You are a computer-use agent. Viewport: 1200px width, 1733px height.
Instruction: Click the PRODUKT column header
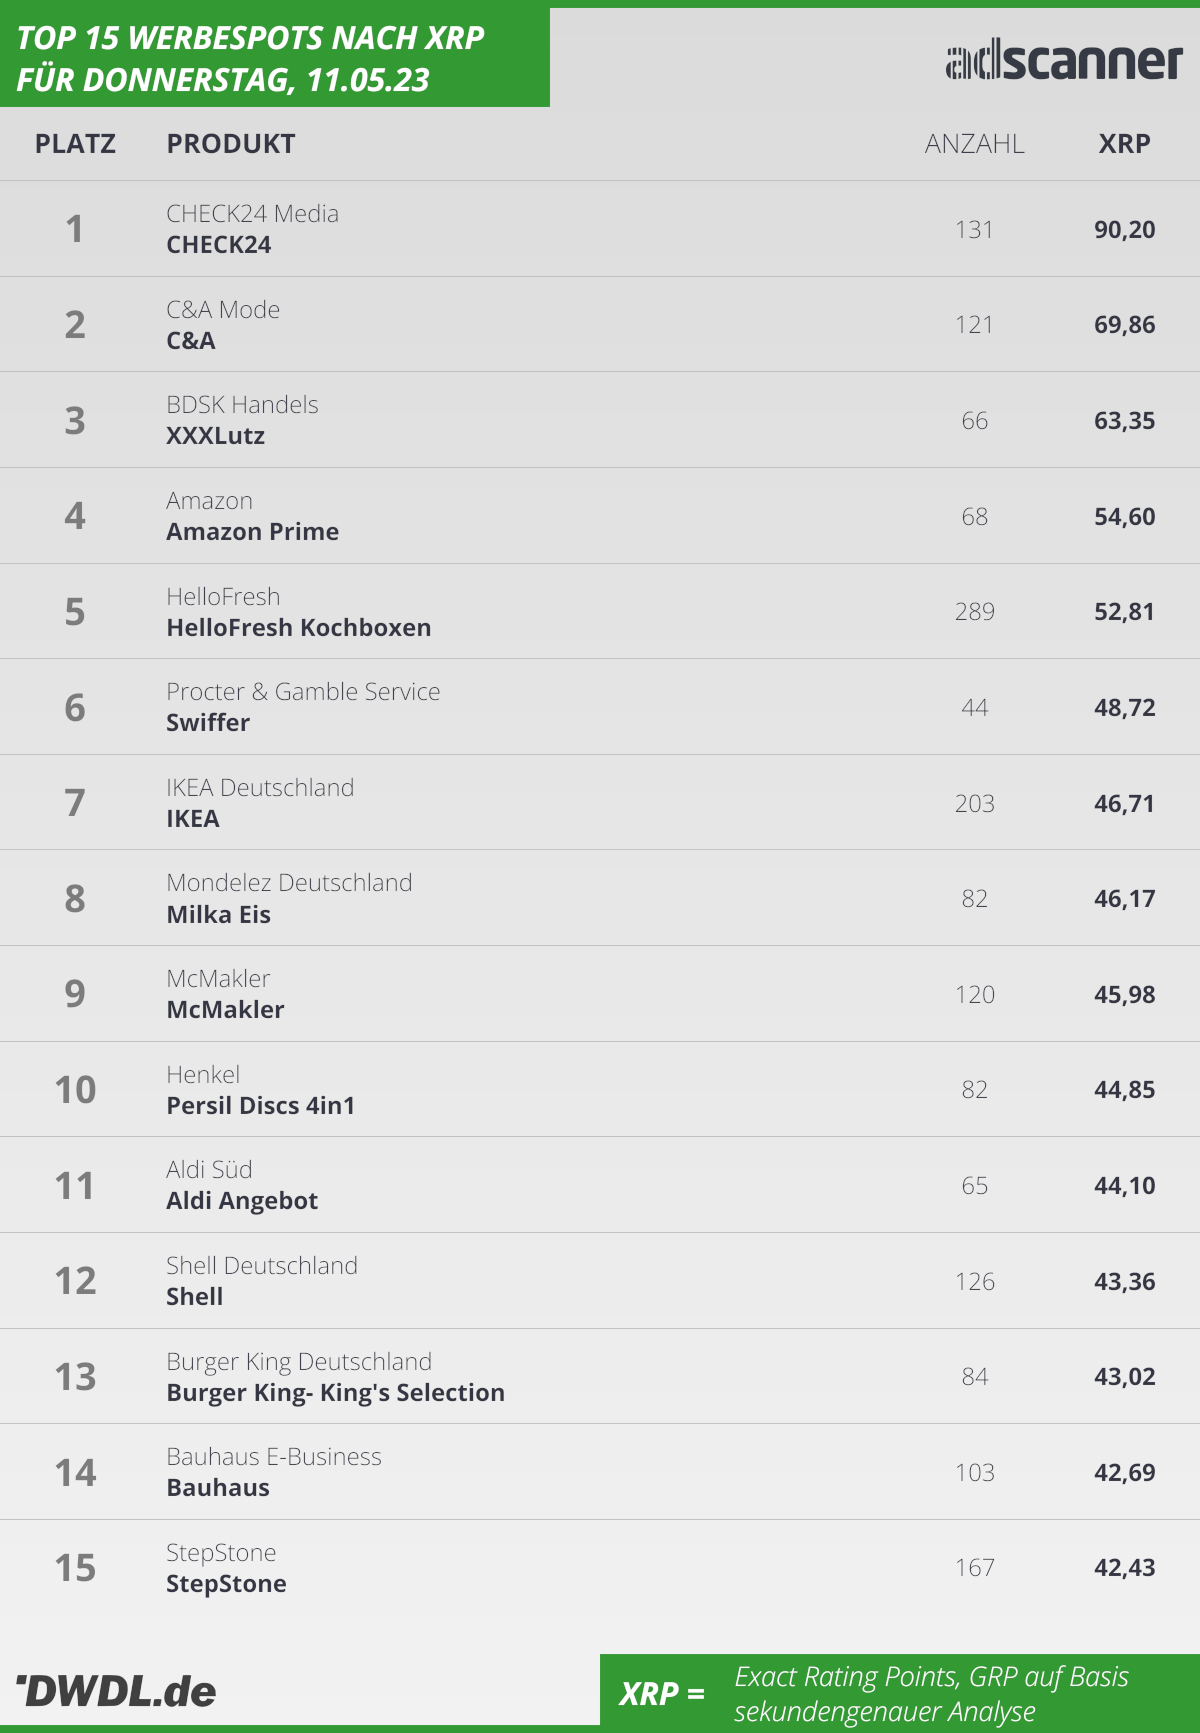[x=230, y=144]
